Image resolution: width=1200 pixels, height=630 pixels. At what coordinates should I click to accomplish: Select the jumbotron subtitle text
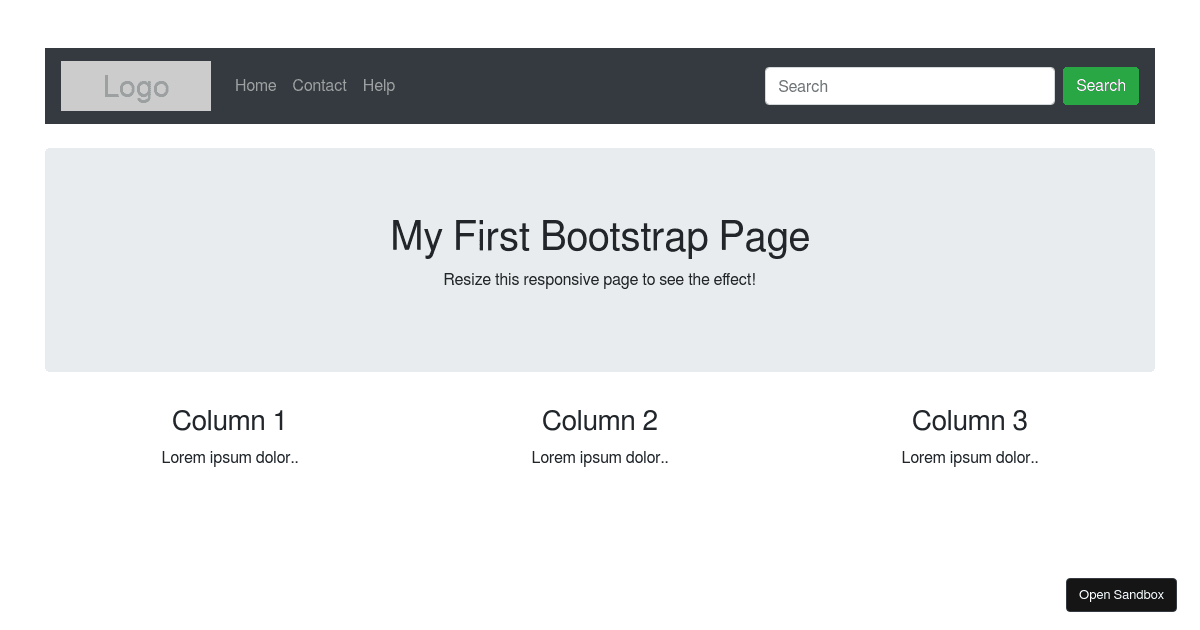click(599, 279)
